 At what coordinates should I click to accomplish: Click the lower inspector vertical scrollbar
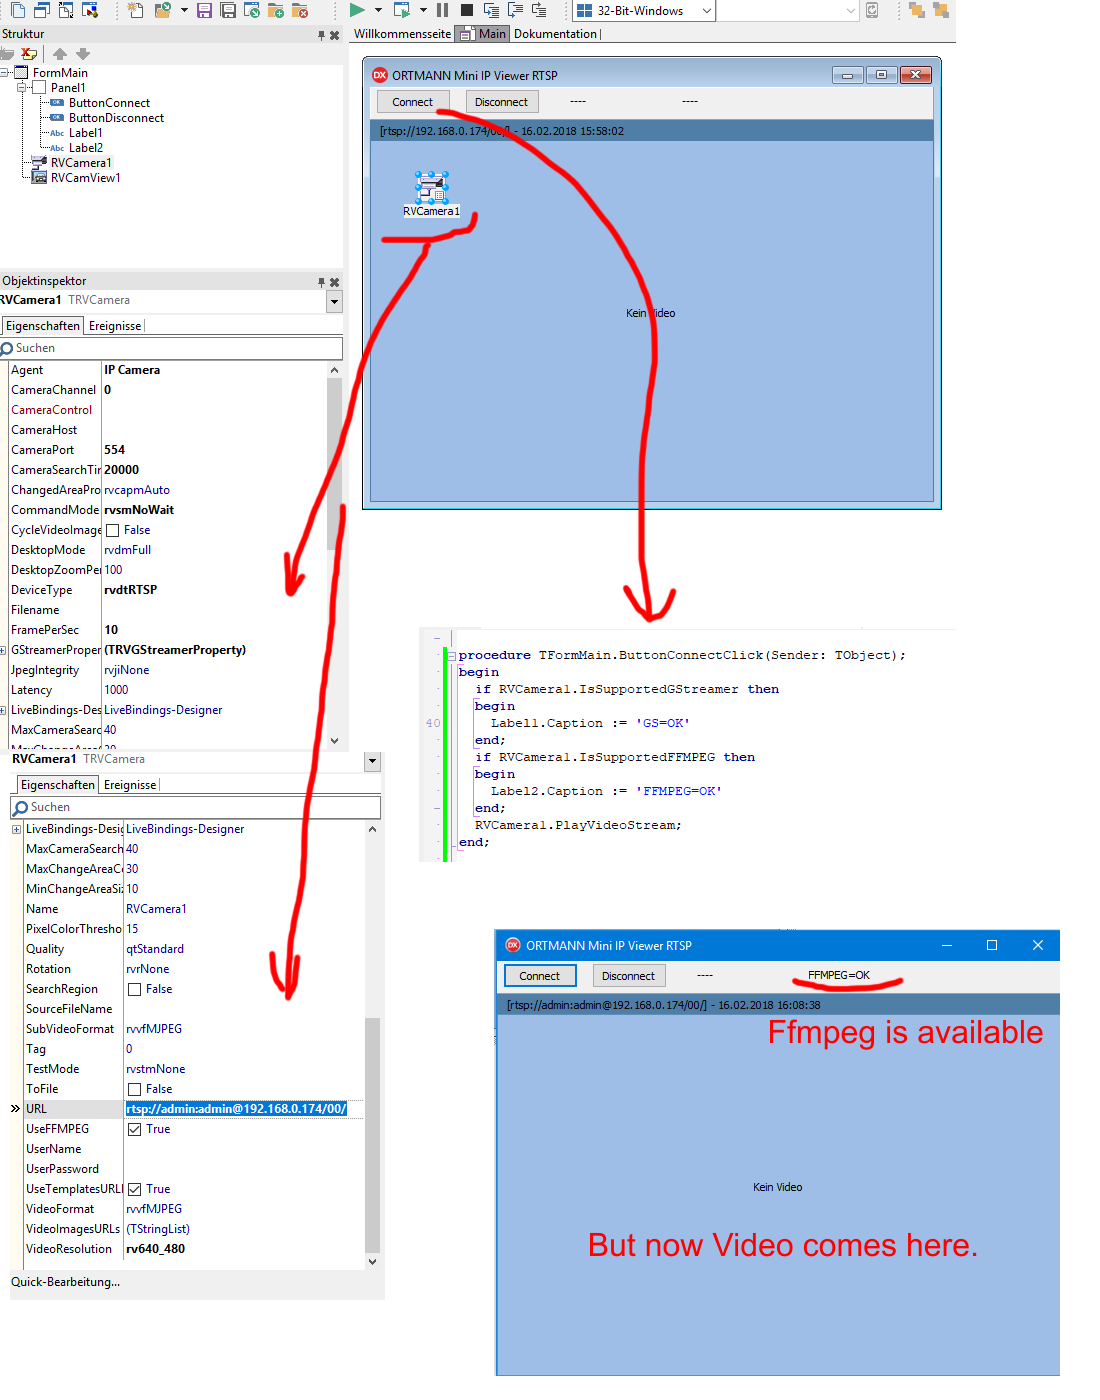tap(372, 1135)
